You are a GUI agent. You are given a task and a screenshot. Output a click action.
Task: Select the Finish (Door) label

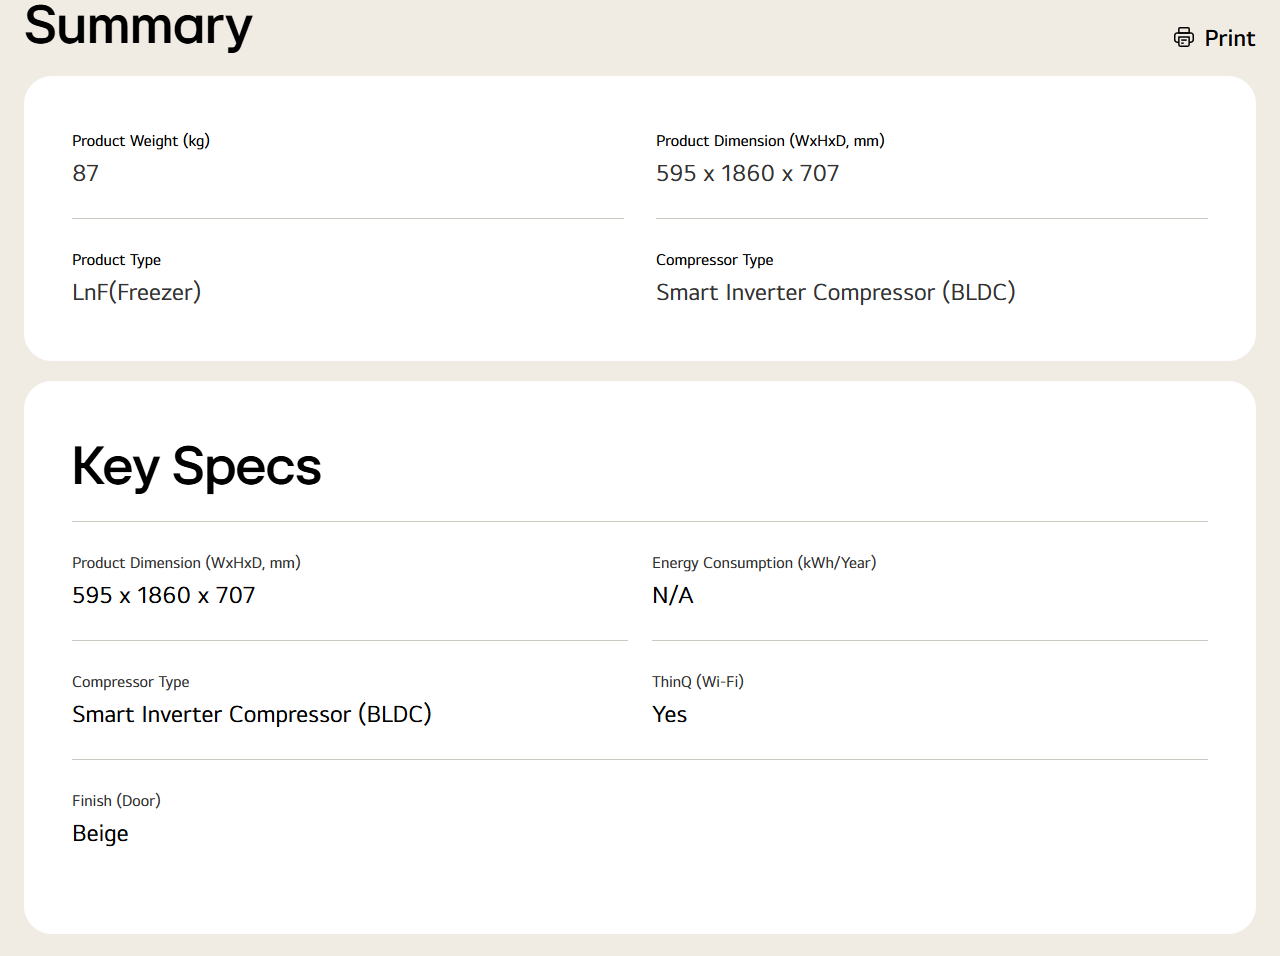(x=116, y=801)
